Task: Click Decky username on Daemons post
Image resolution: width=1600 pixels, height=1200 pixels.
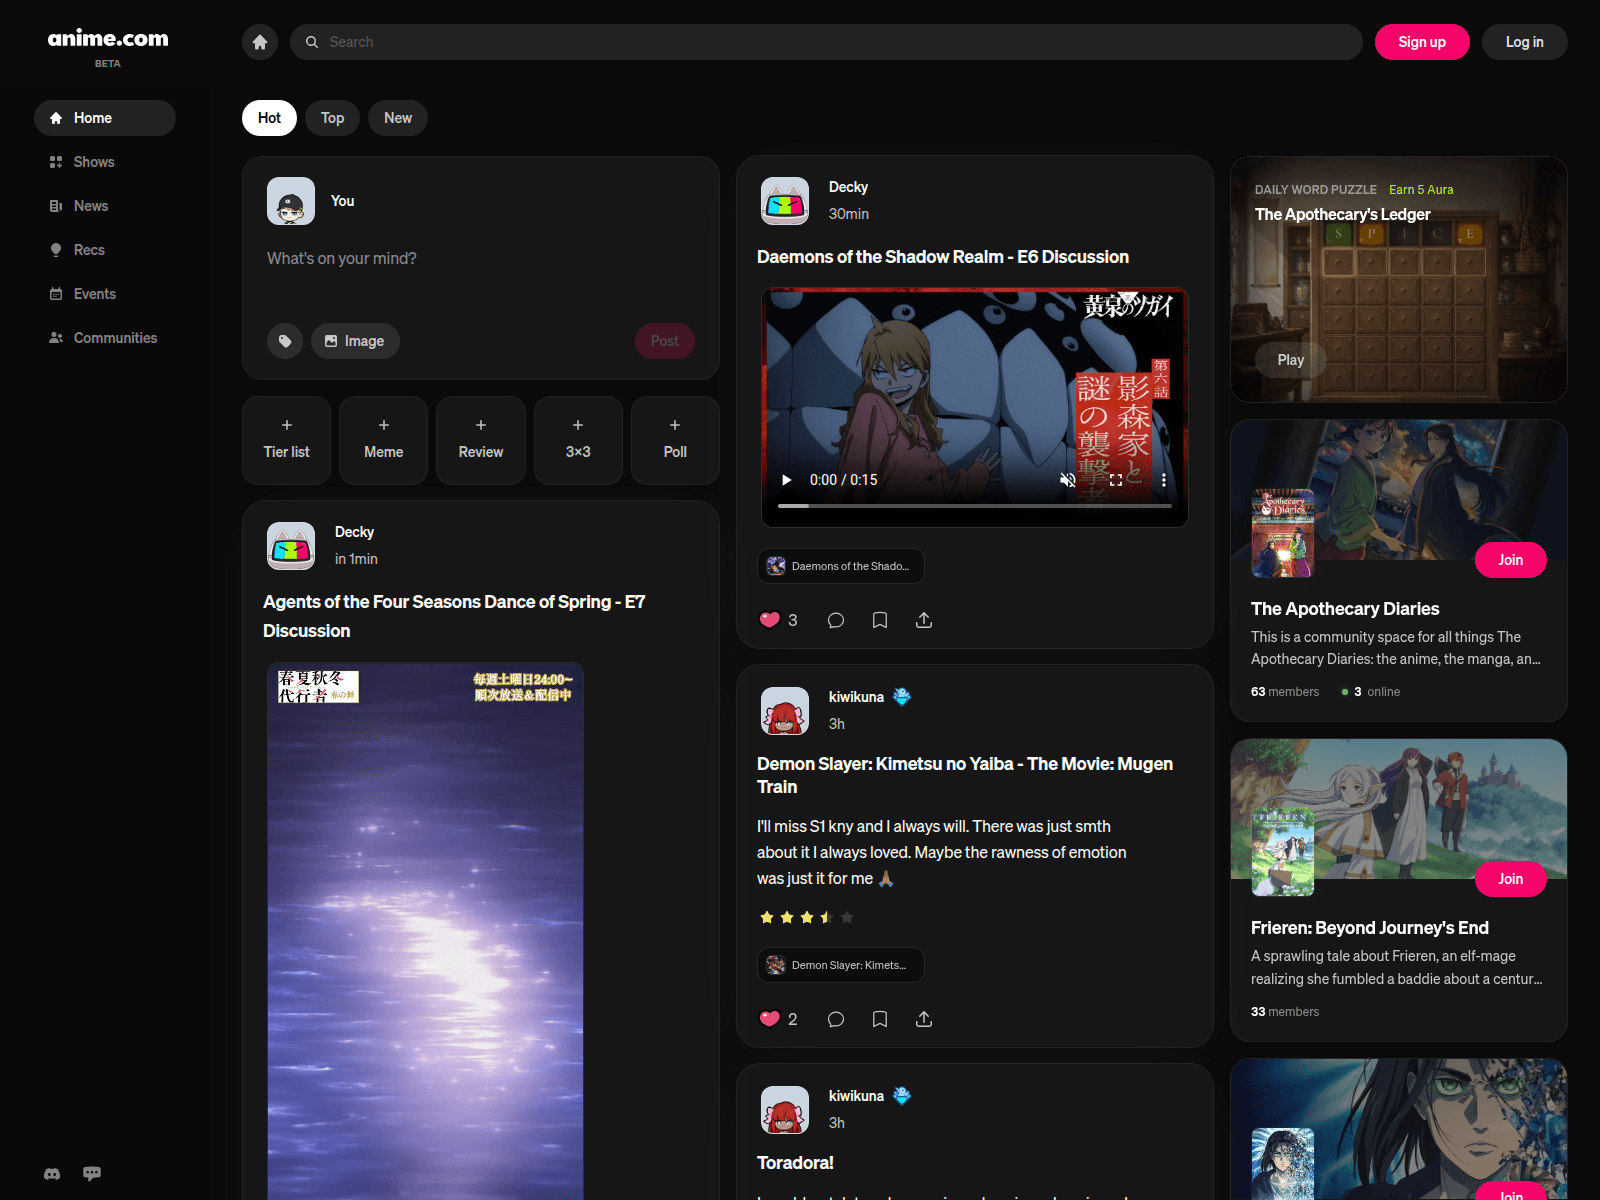Action: point(848,187)
